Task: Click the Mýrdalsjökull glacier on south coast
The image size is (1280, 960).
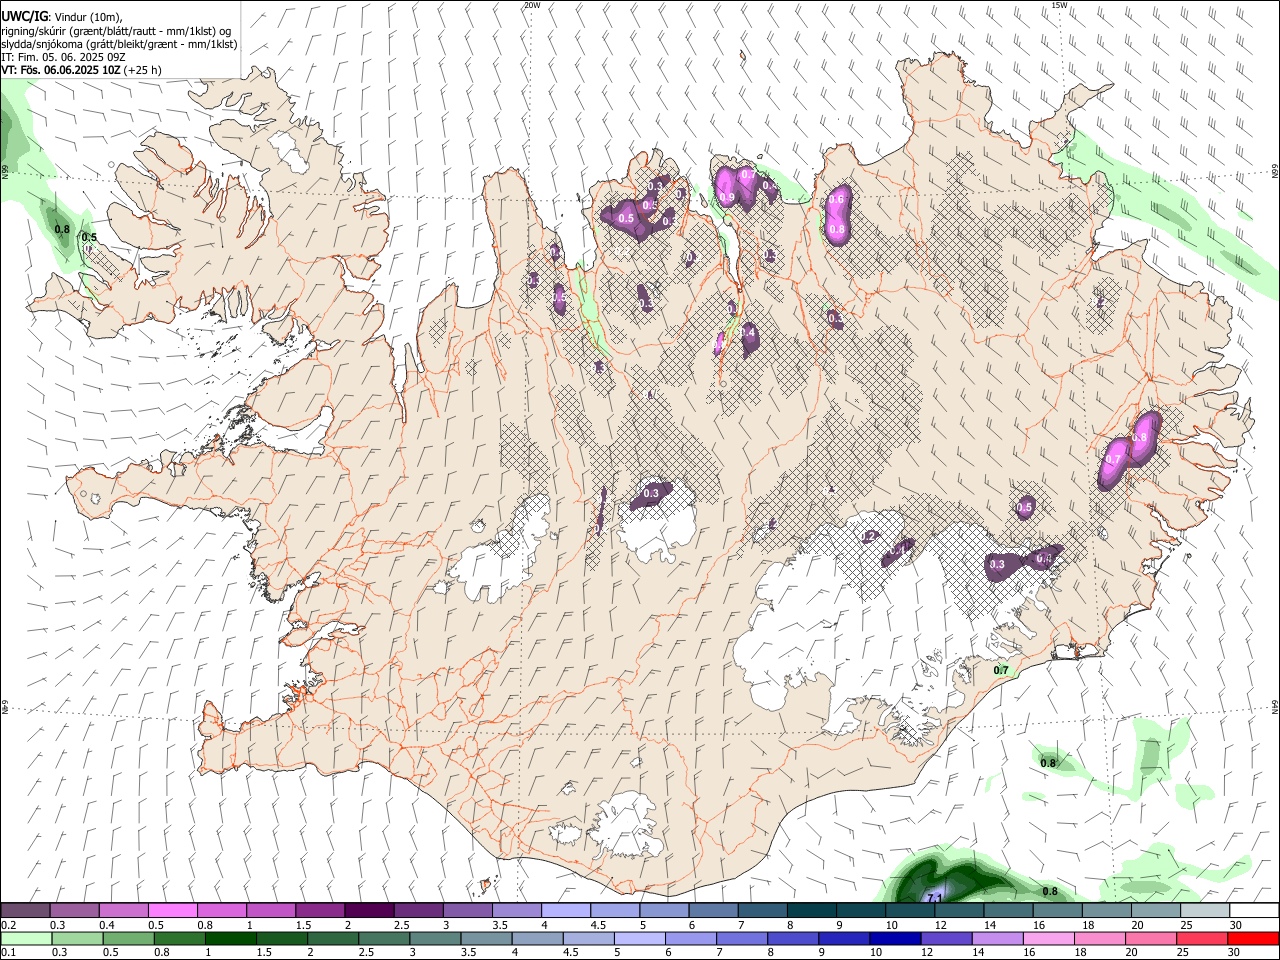Action: 625,825
